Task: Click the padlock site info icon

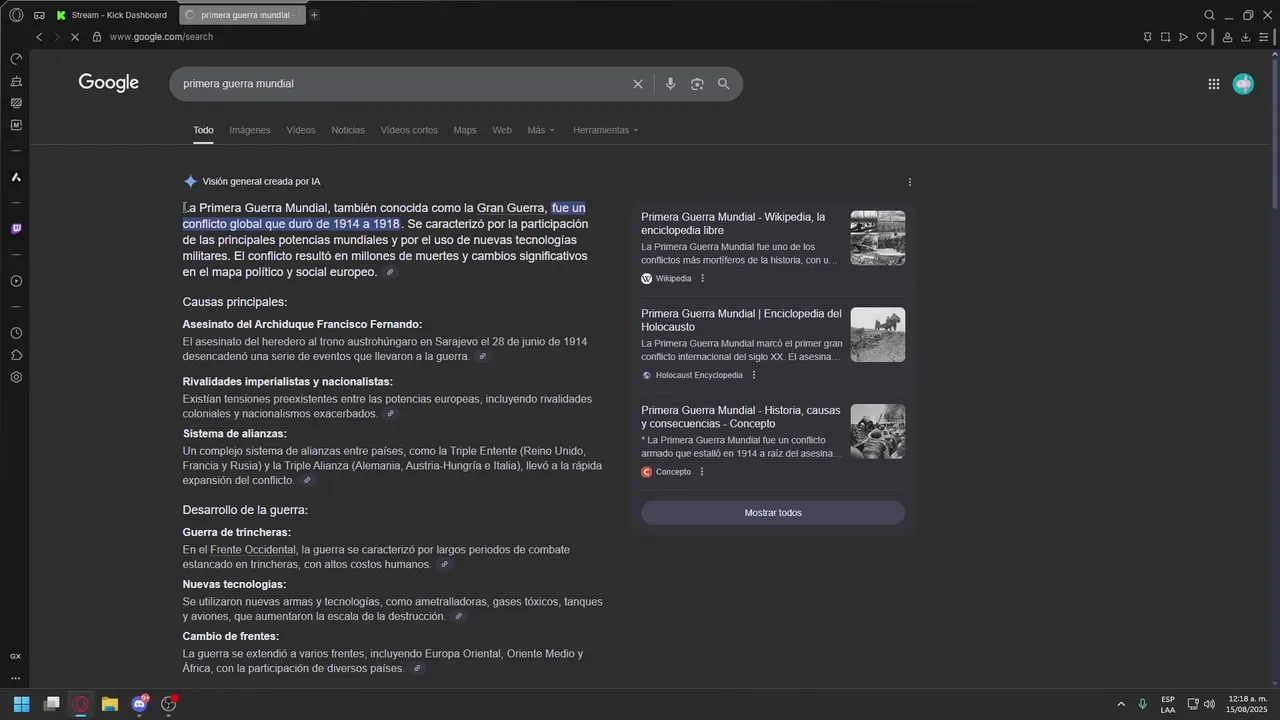Action: coord(97,37)
